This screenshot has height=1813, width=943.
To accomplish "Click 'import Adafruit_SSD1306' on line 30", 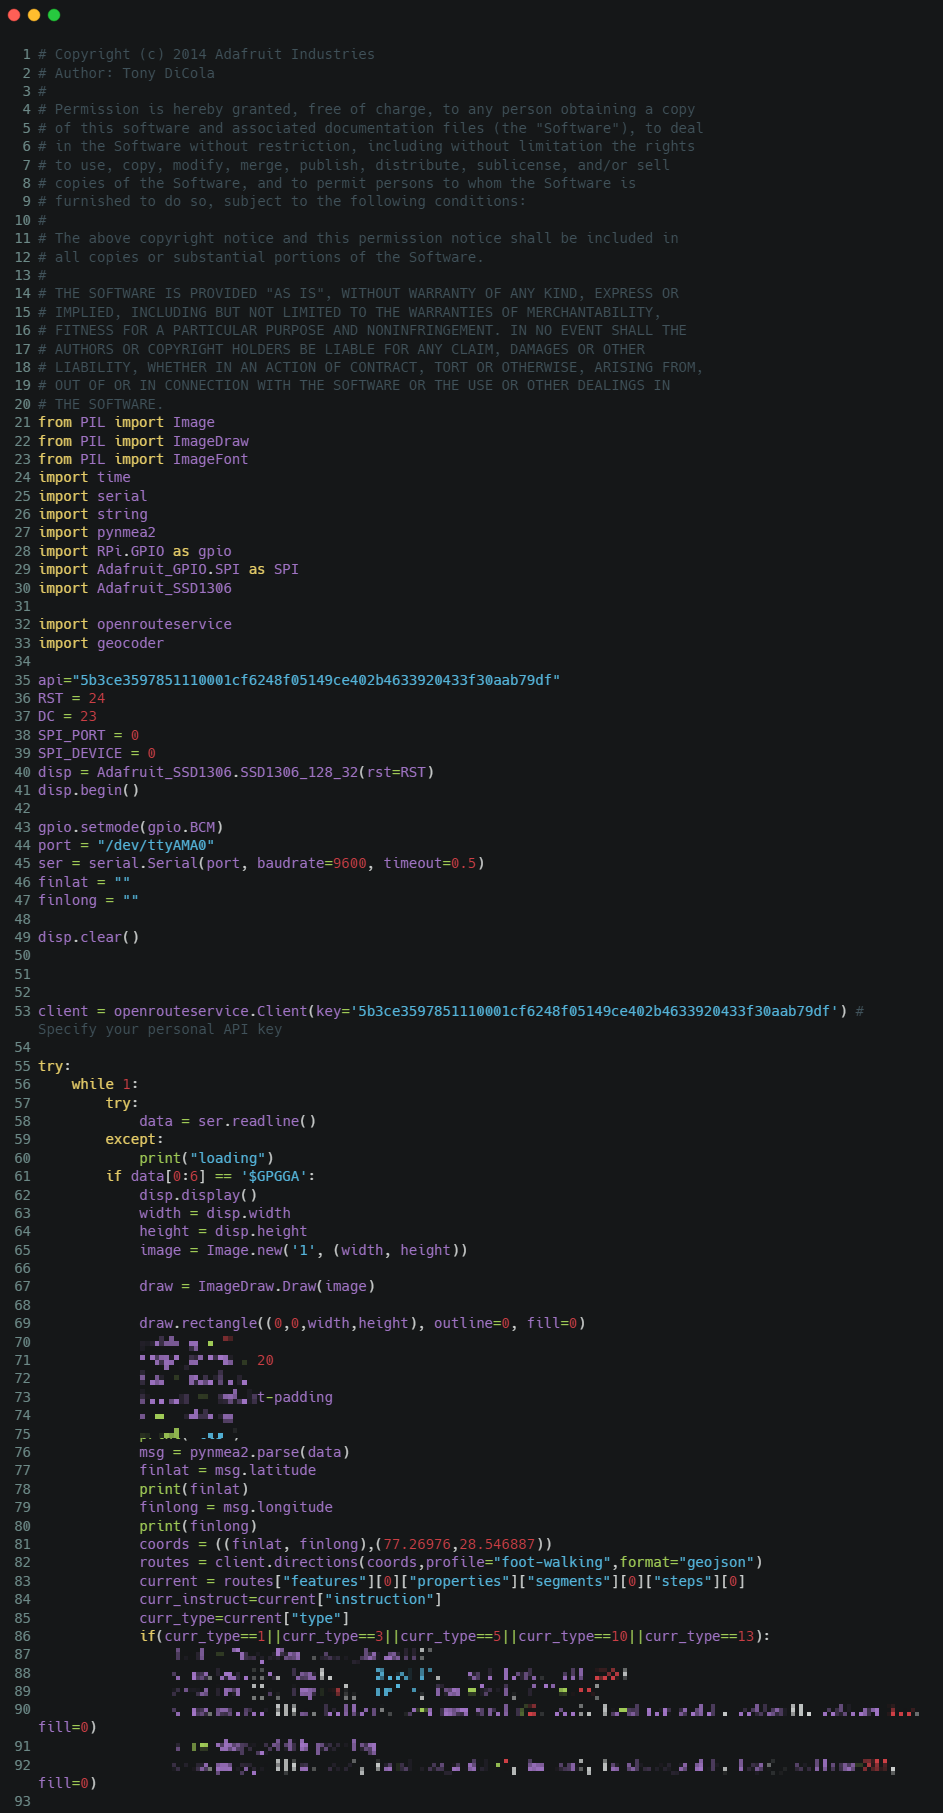I will [135, 588].
